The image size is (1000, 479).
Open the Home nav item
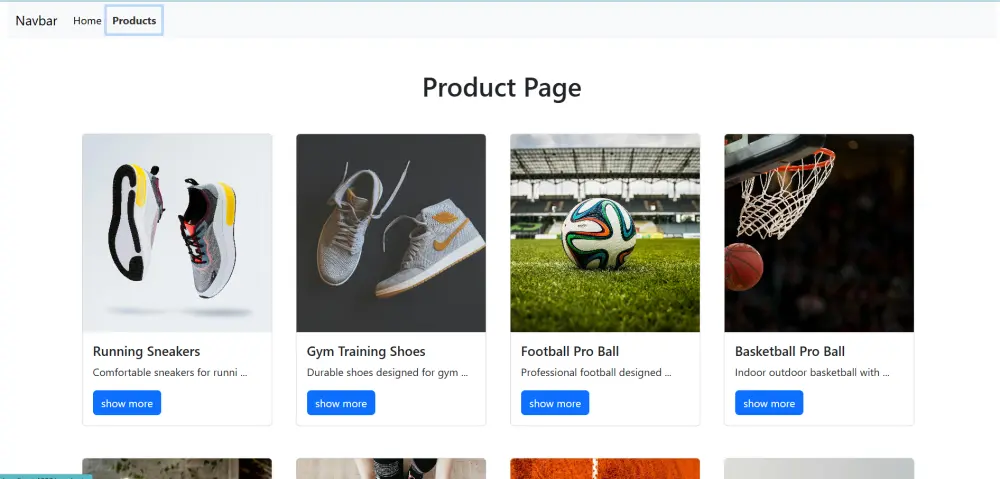pos(87,20)
